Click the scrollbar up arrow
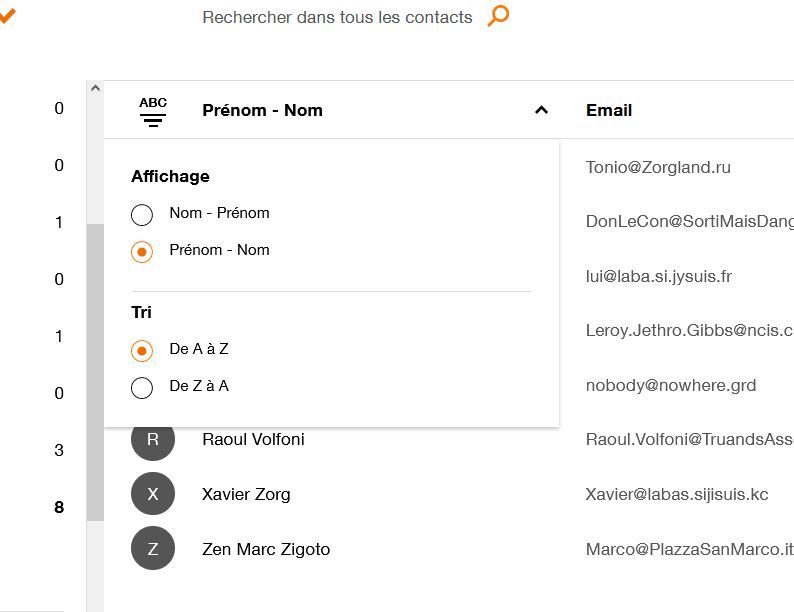Screen dimensions: 794x612 click(x=95, y=88)
